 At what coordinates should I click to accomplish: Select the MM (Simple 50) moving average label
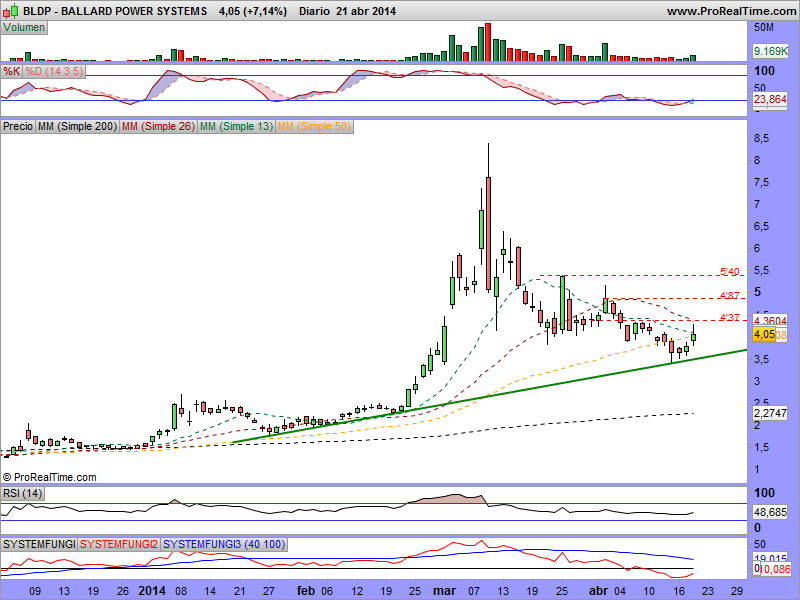point(314,126)
